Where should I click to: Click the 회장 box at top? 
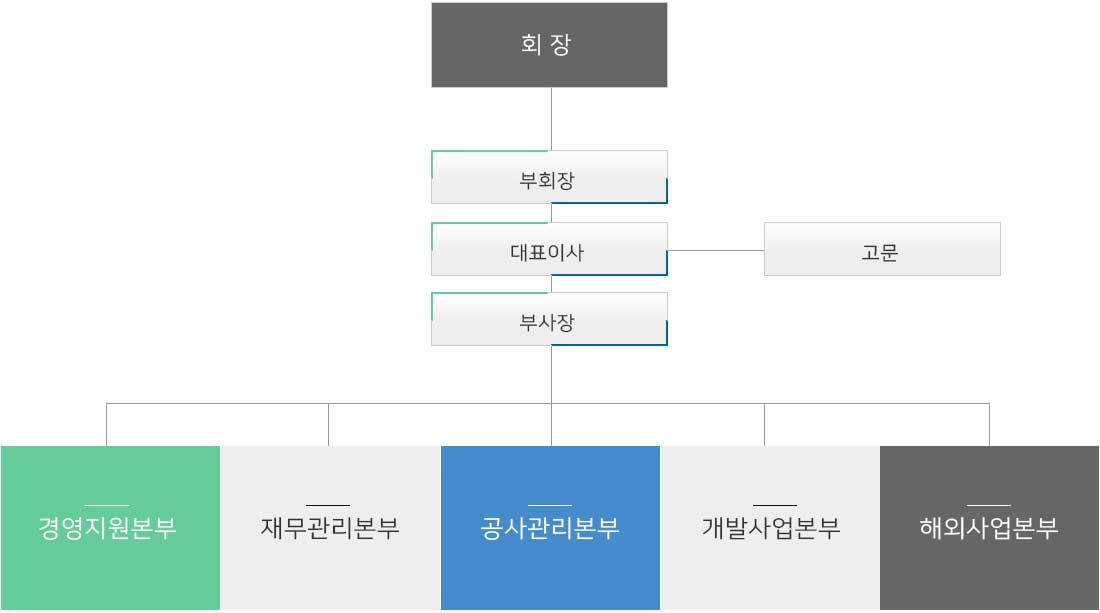pyautogui.click(x=549, y=45)
